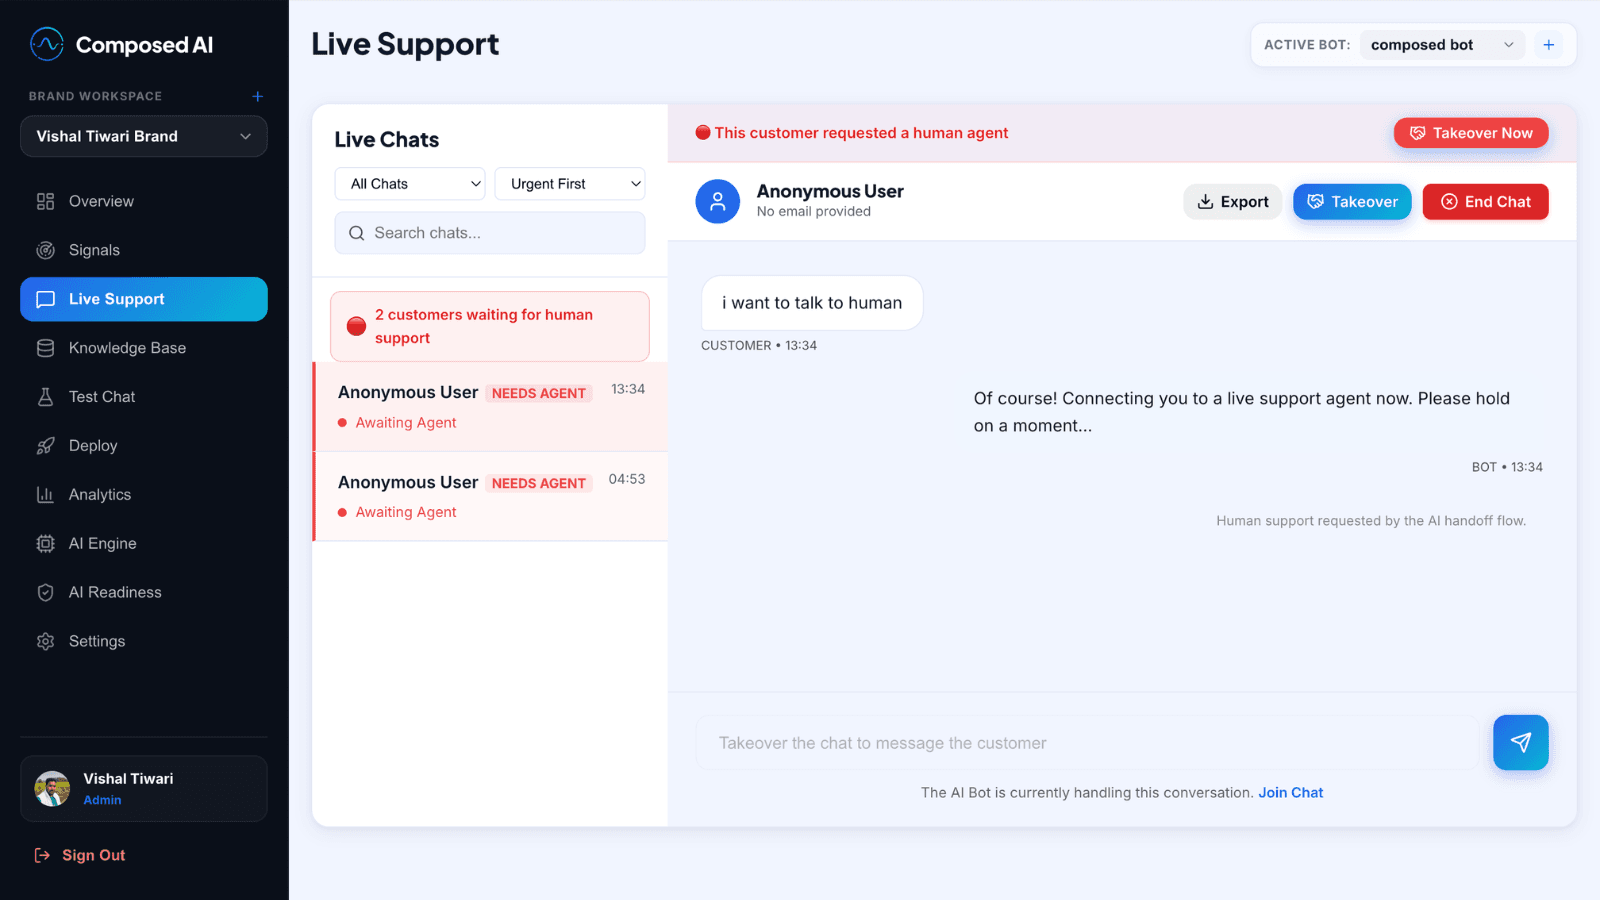Click the Knowledge Base database icon
Image resolution: width=1600 pixels, height=900 pixels.
tap(45, 348)
